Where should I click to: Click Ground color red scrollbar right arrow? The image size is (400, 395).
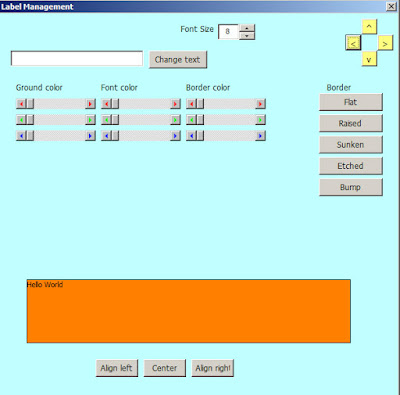[90, 104]
